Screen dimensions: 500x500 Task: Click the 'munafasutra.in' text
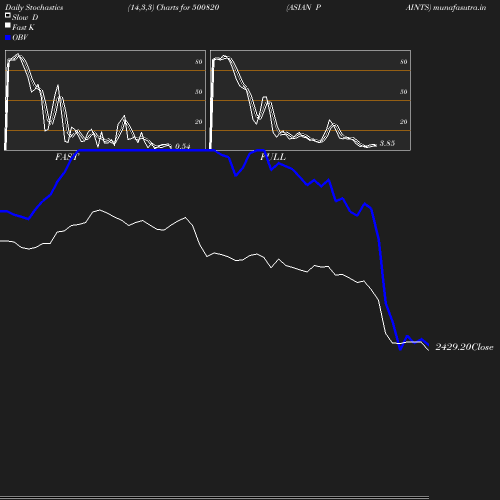[459, 8]
